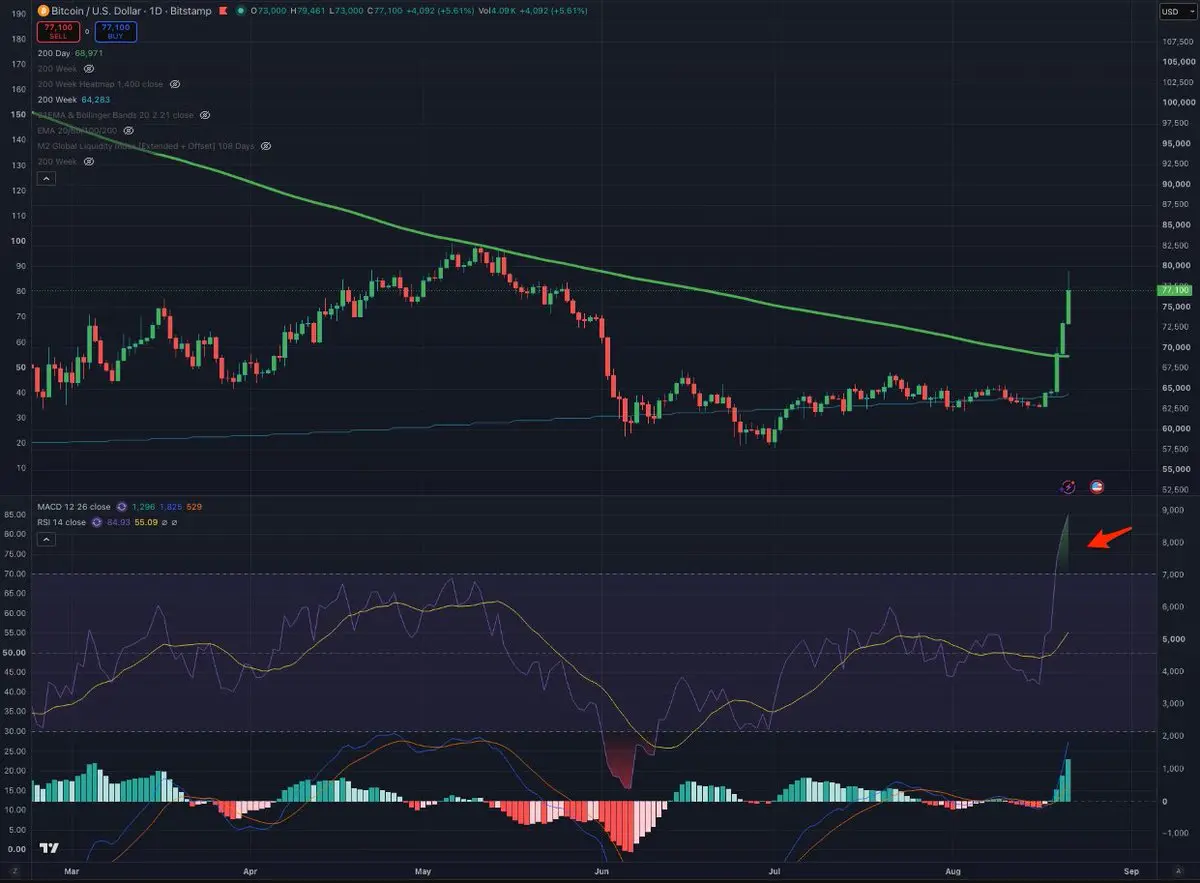Click the blue BUY 77,100 button

point(116,31)
